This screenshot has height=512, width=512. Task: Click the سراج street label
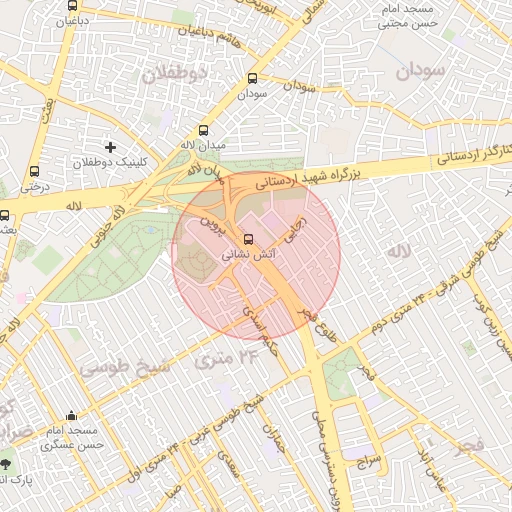(x=369, y=461)
